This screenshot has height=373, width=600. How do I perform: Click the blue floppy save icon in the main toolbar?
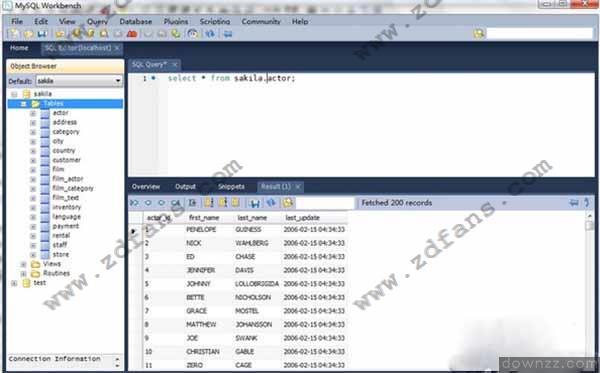point(42,34)
